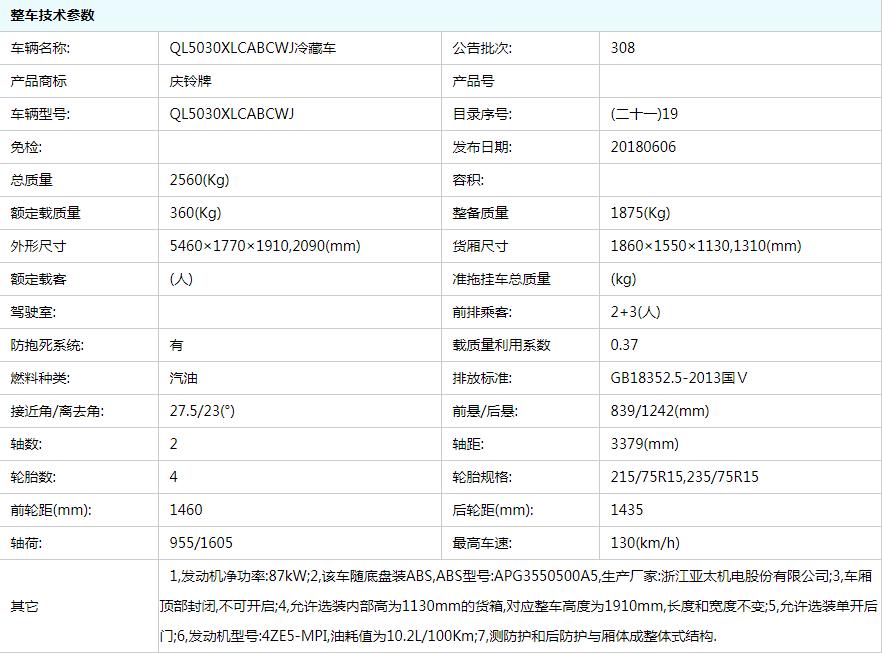882x653 pixels.
Task: Click wheelbase value 3379(mm)
Action: pos(644,444)
